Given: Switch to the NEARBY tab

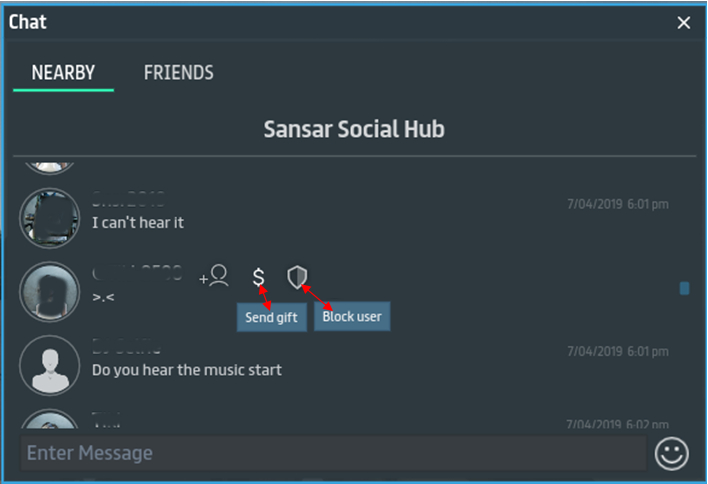Looking at the screenshot, I should [x=63, y=73].
